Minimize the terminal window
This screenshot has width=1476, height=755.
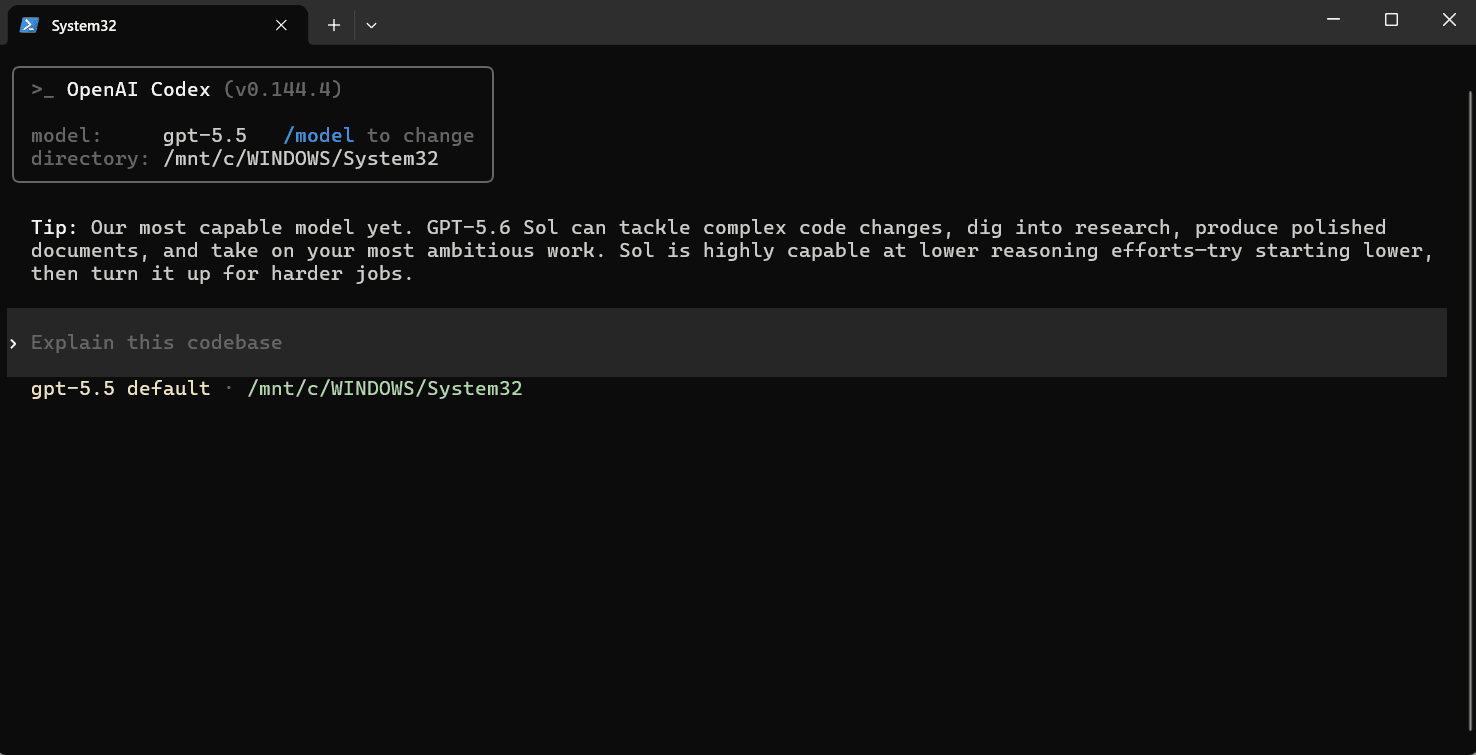(1333, 20)
